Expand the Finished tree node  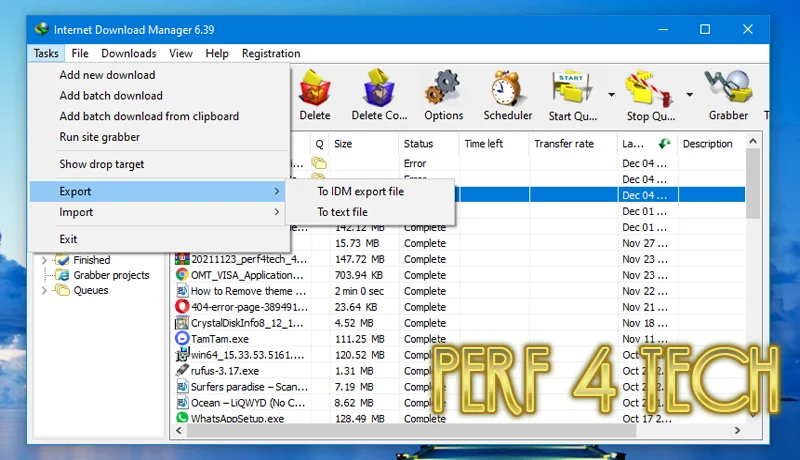tap(44, 260)
